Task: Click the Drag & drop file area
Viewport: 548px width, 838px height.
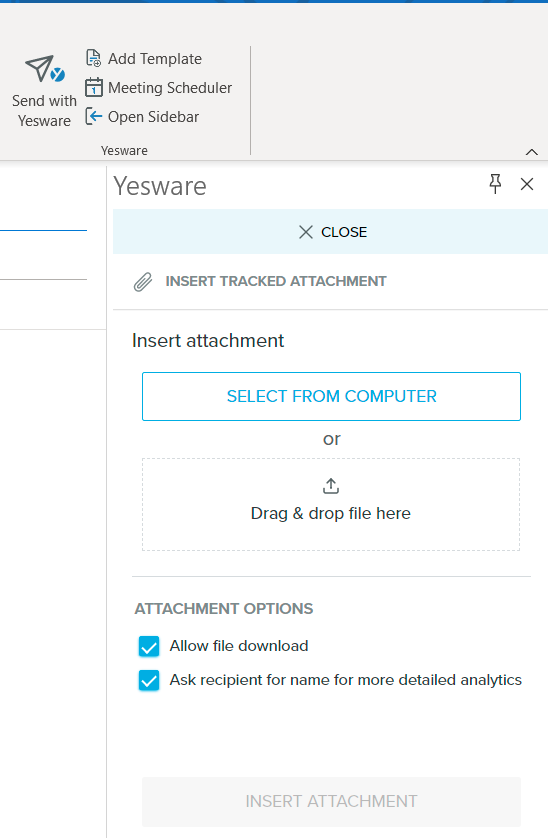Action: coord(331,505)
